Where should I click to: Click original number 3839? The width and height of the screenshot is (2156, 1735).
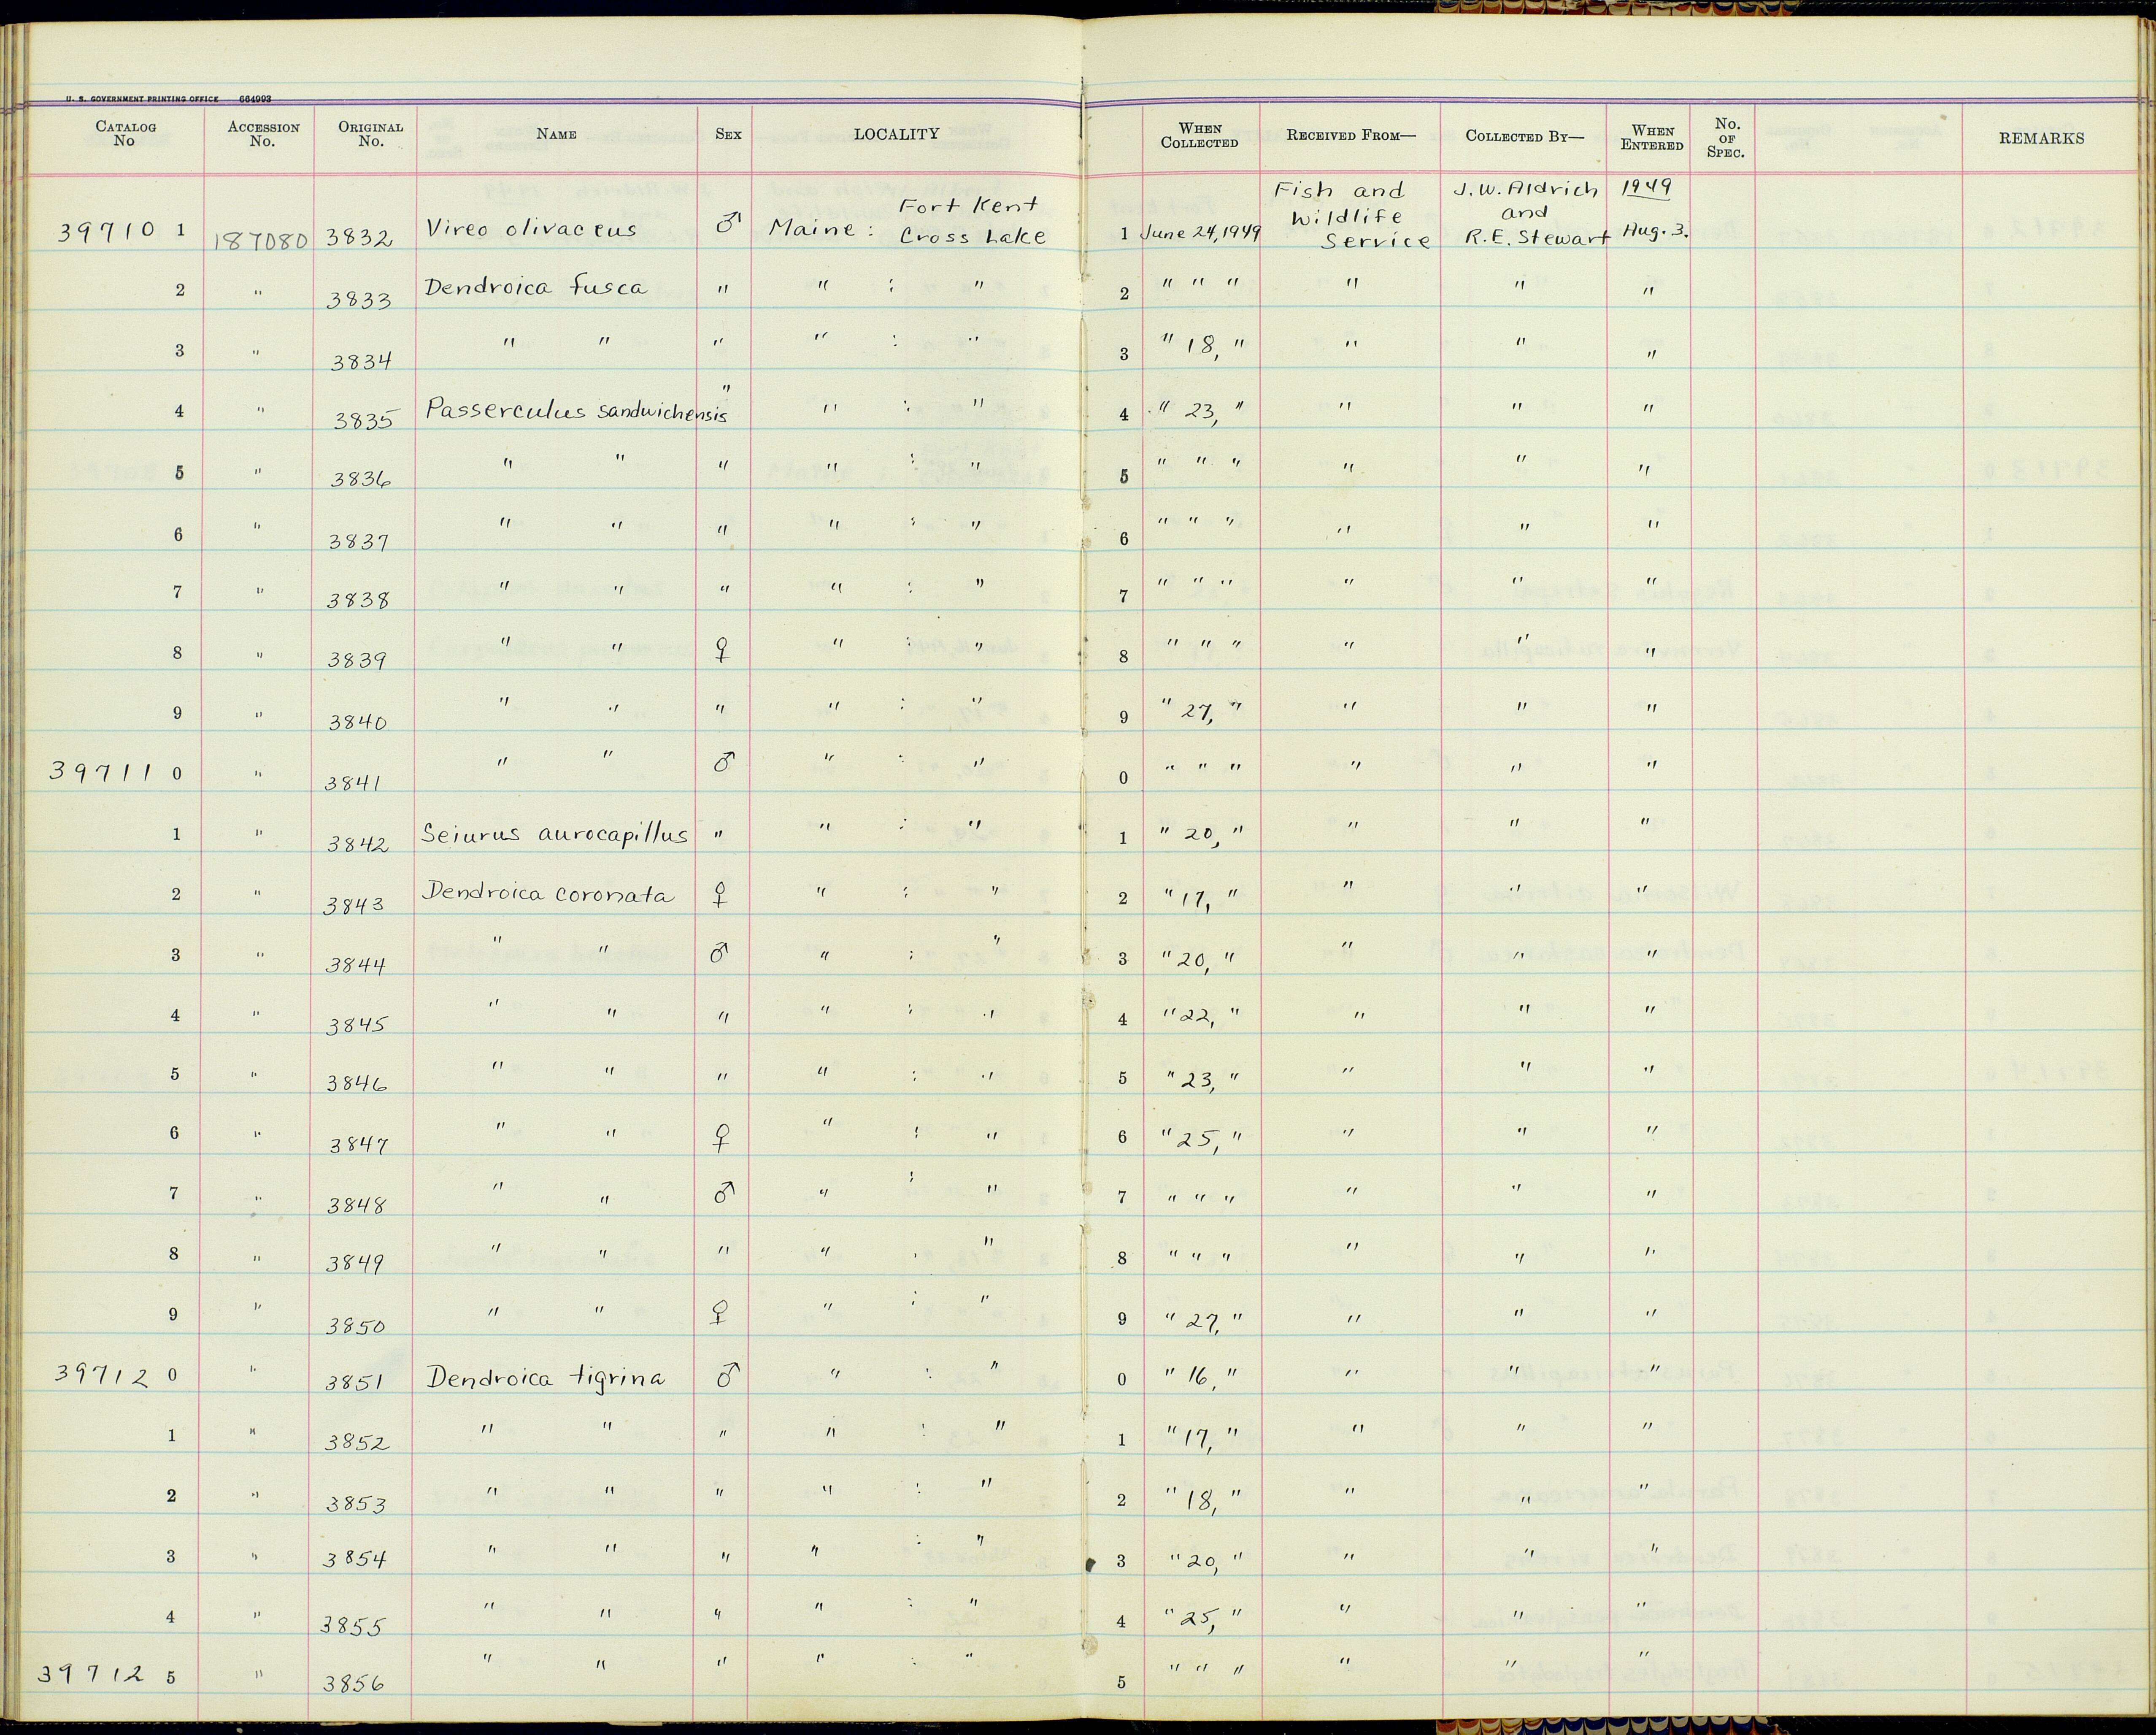coord(359,661)
